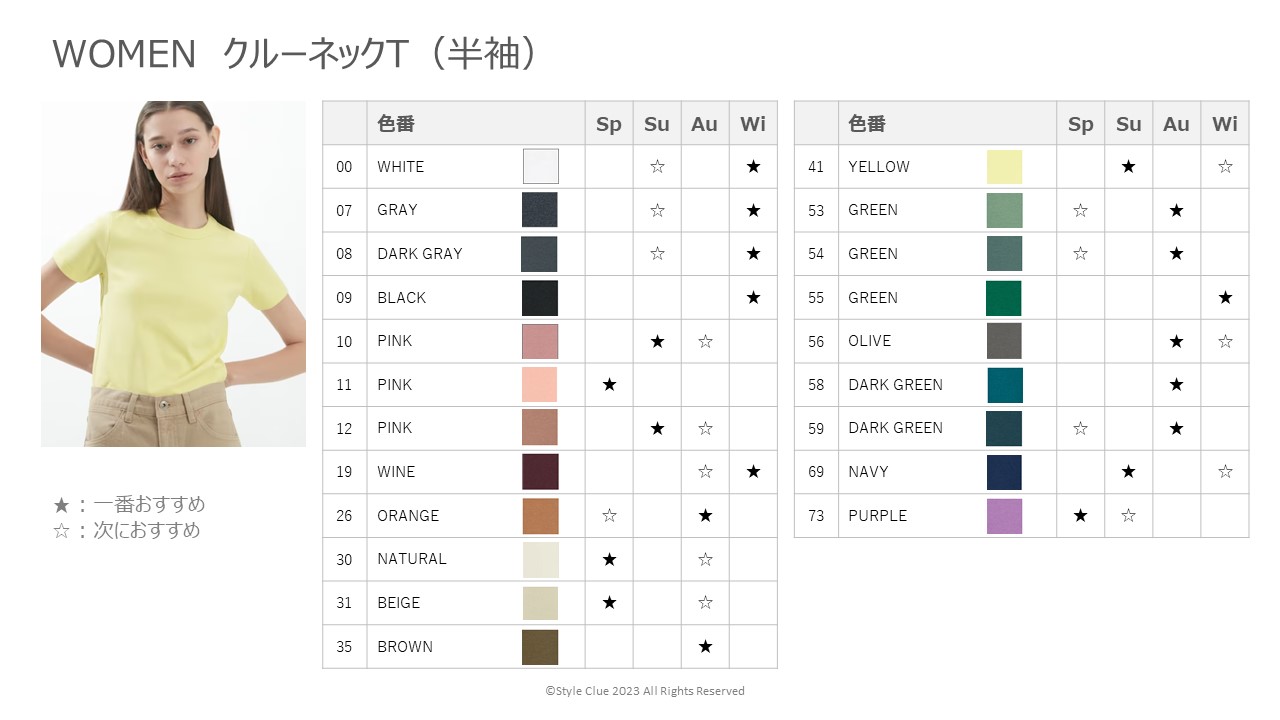Click the model photo in yellow T-shirt
1280x720 pixels.
173,273
